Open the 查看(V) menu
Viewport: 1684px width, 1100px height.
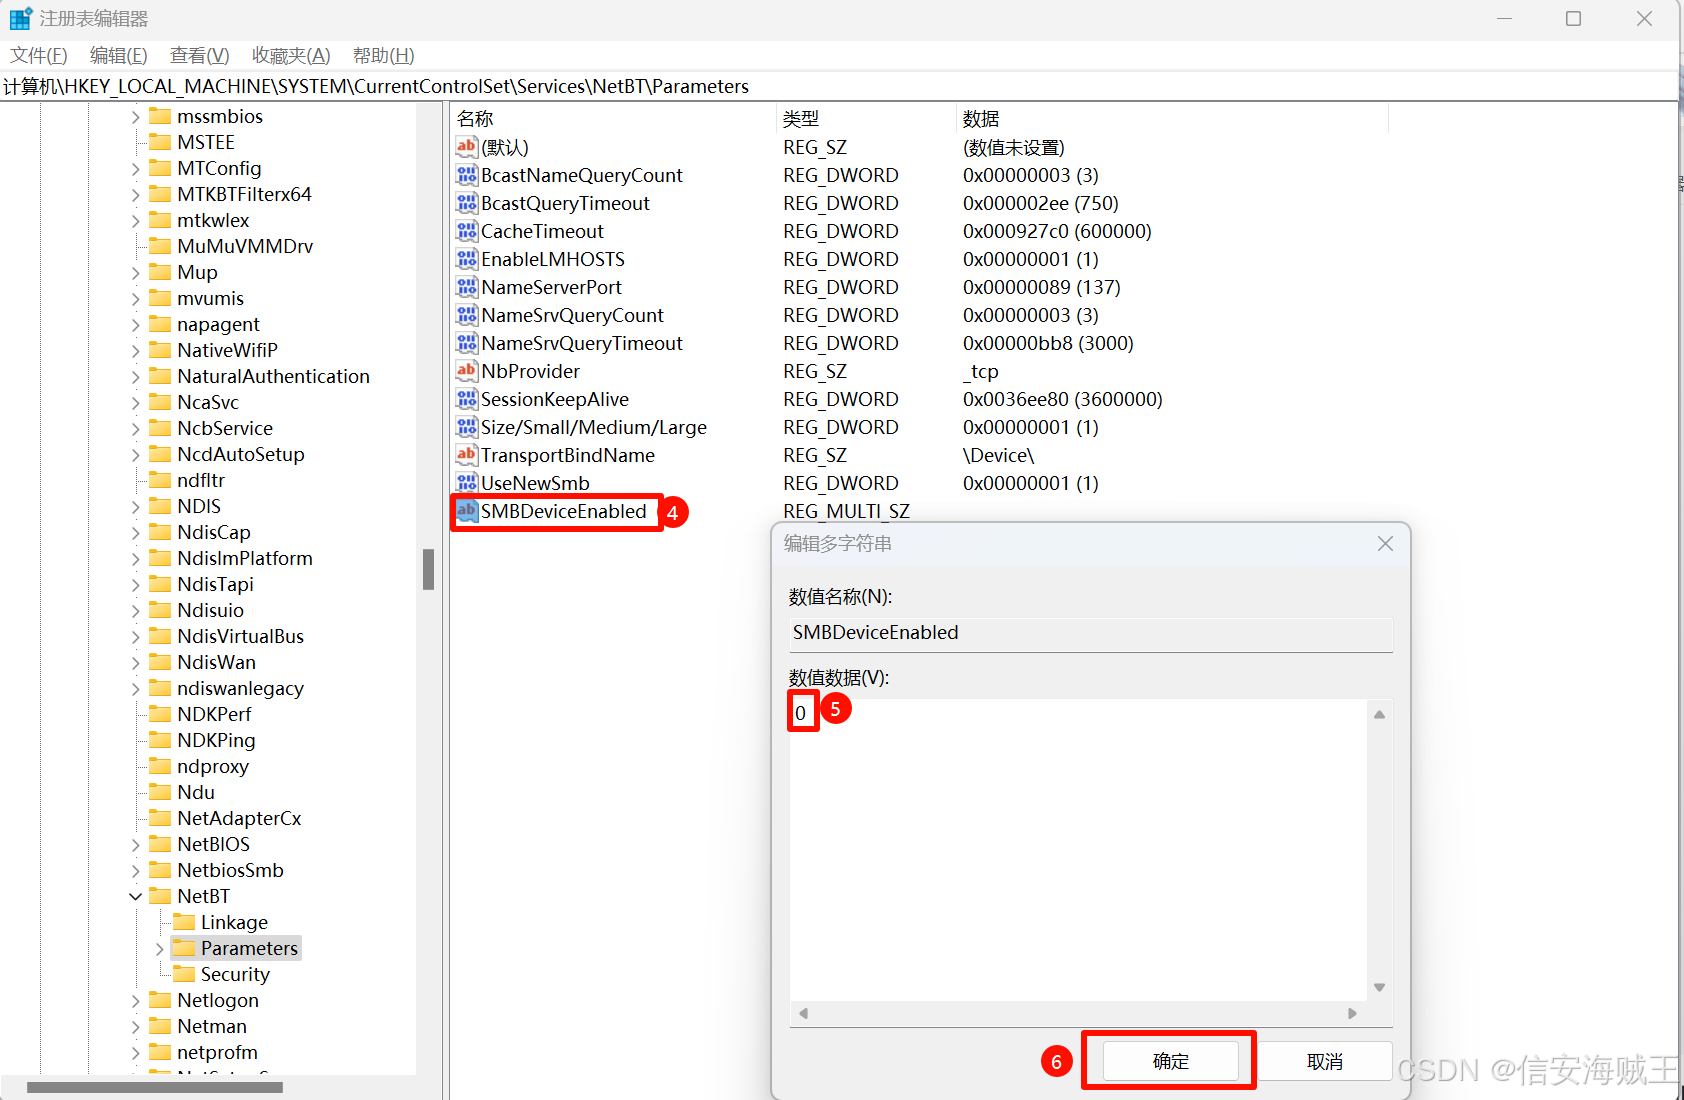pos(199,56)
